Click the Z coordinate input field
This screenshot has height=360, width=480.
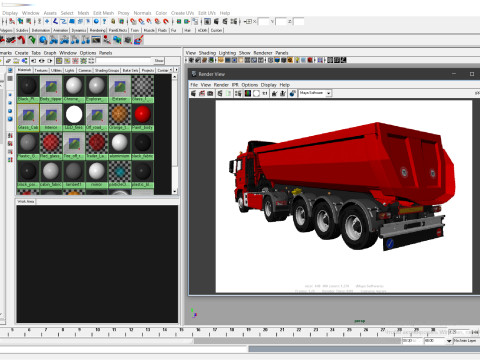click(299, 22)
